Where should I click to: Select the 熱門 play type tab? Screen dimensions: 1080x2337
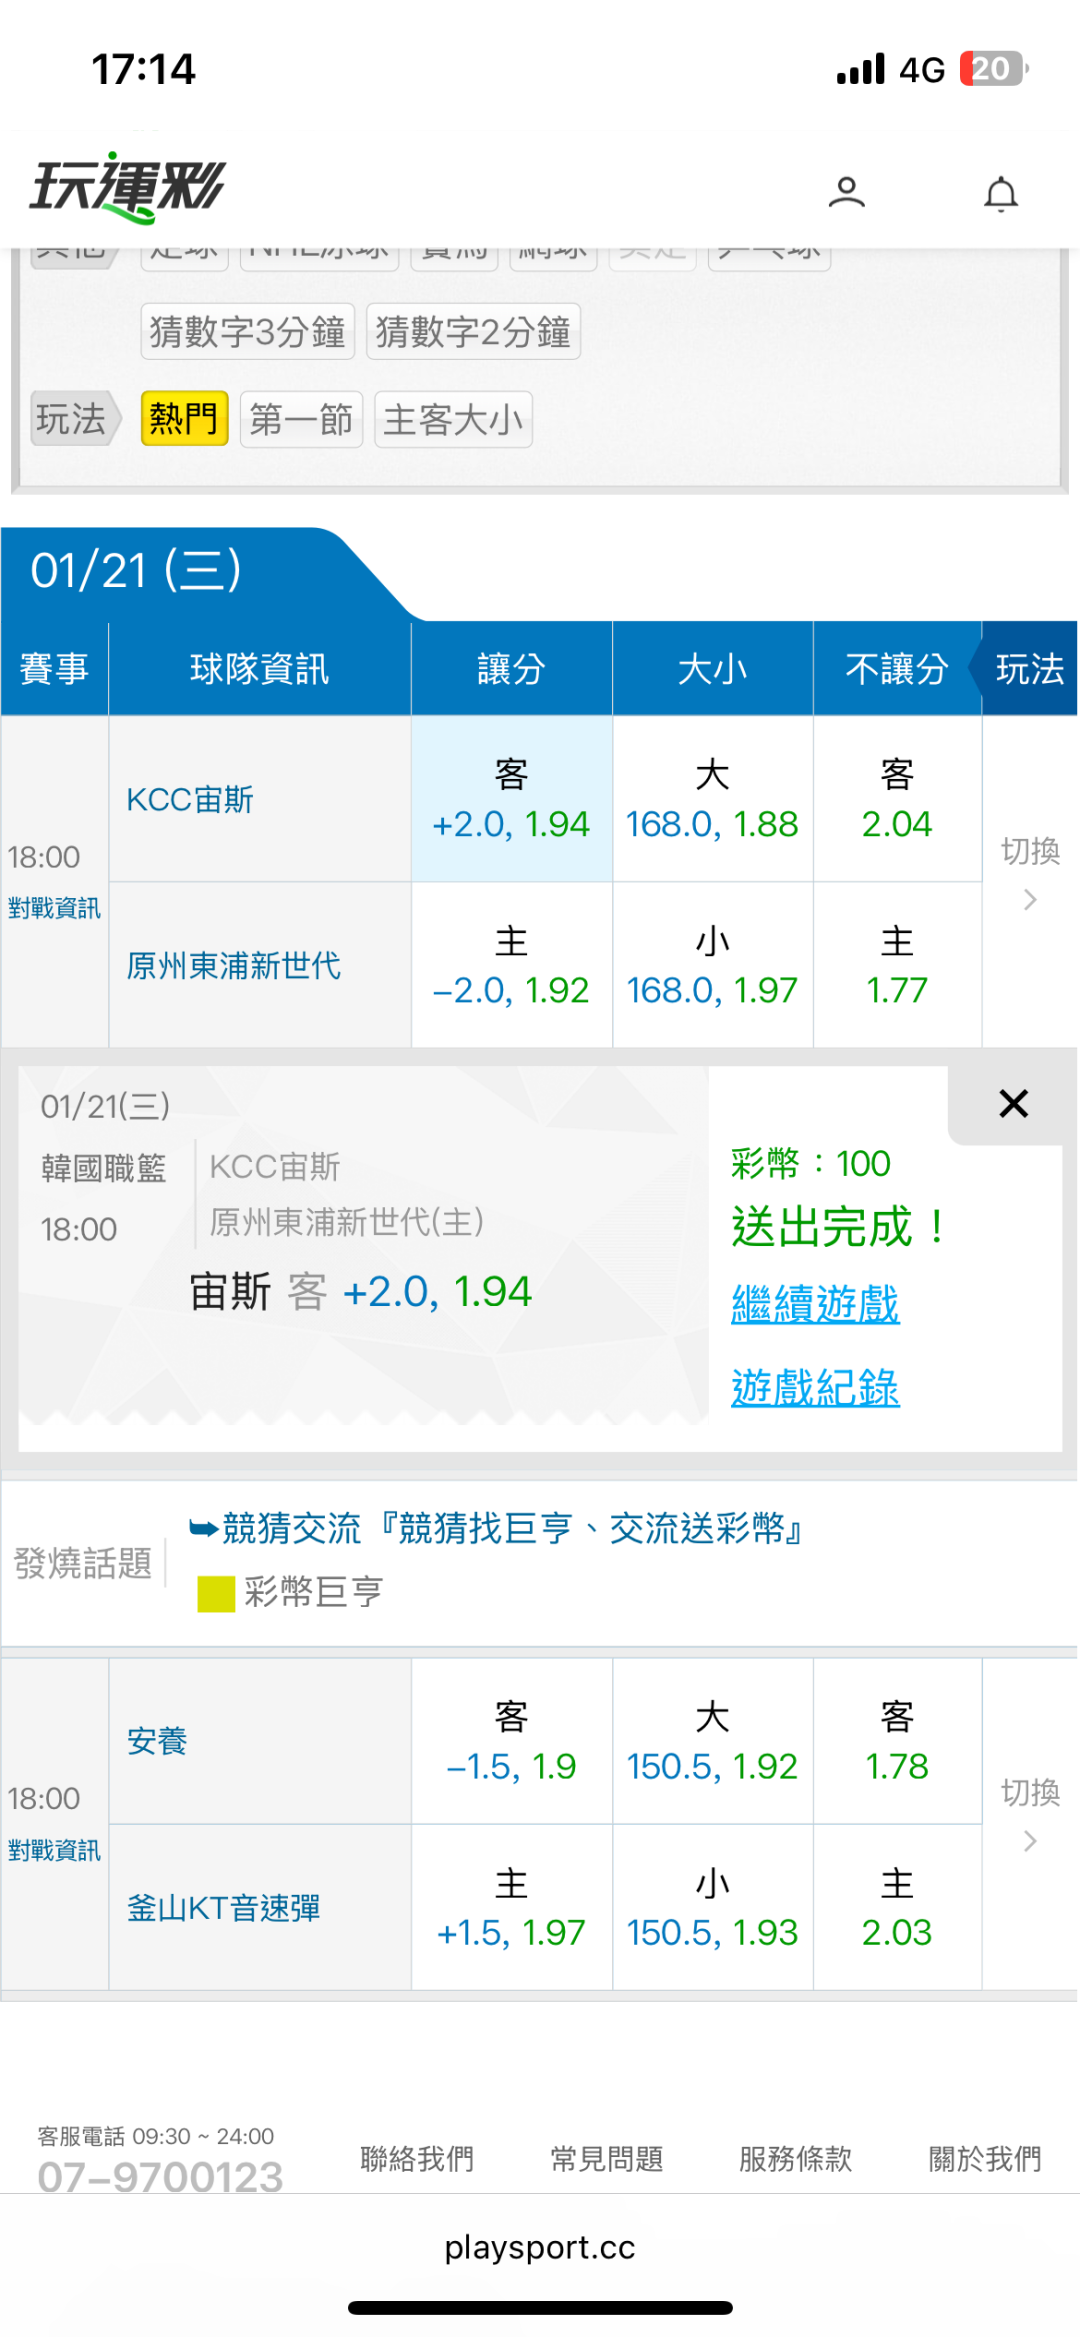click(184, 419)
